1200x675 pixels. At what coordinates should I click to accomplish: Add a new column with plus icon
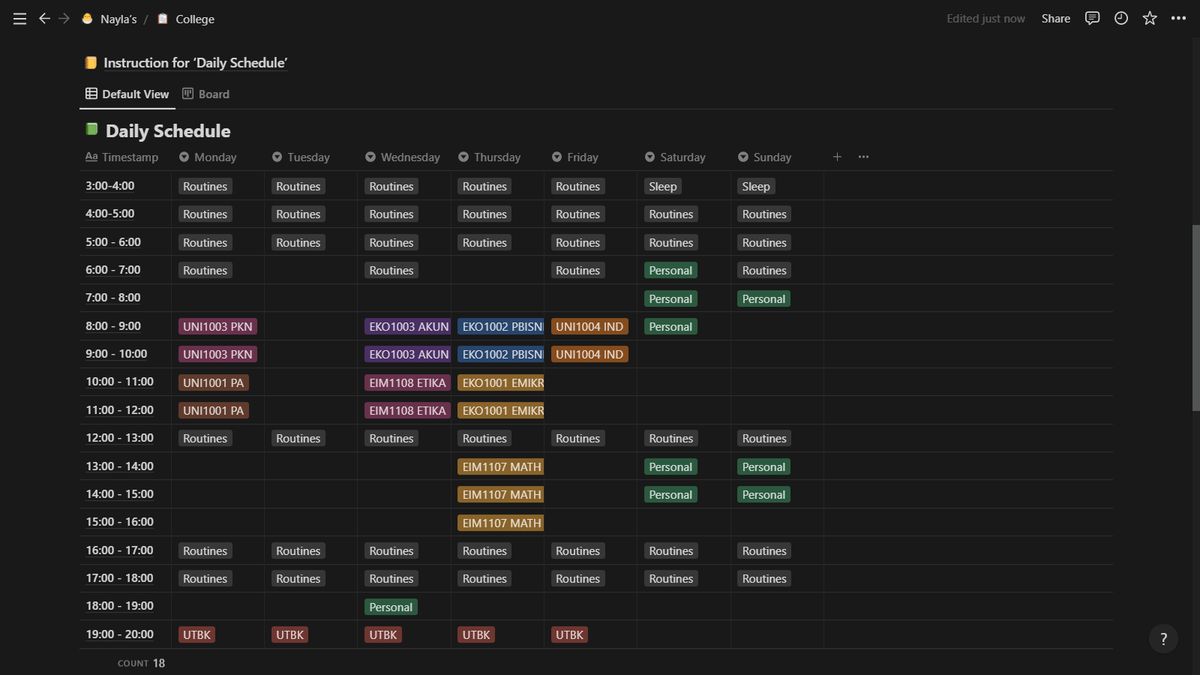[837, 157]
